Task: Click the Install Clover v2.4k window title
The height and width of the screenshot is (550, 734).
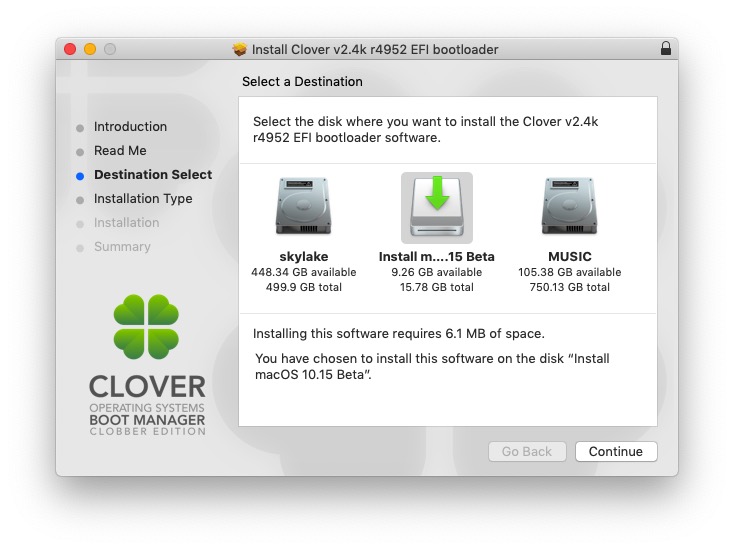Action: point(375,49)
